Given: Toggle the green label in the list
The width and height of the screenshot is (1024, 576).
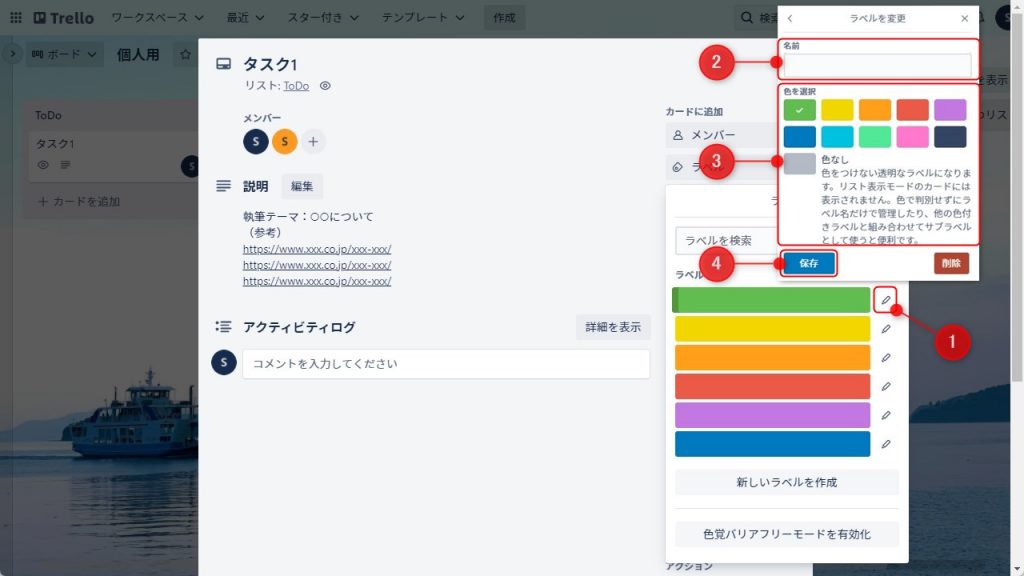Looking at the screenshot, I should (x=771, y=300).
